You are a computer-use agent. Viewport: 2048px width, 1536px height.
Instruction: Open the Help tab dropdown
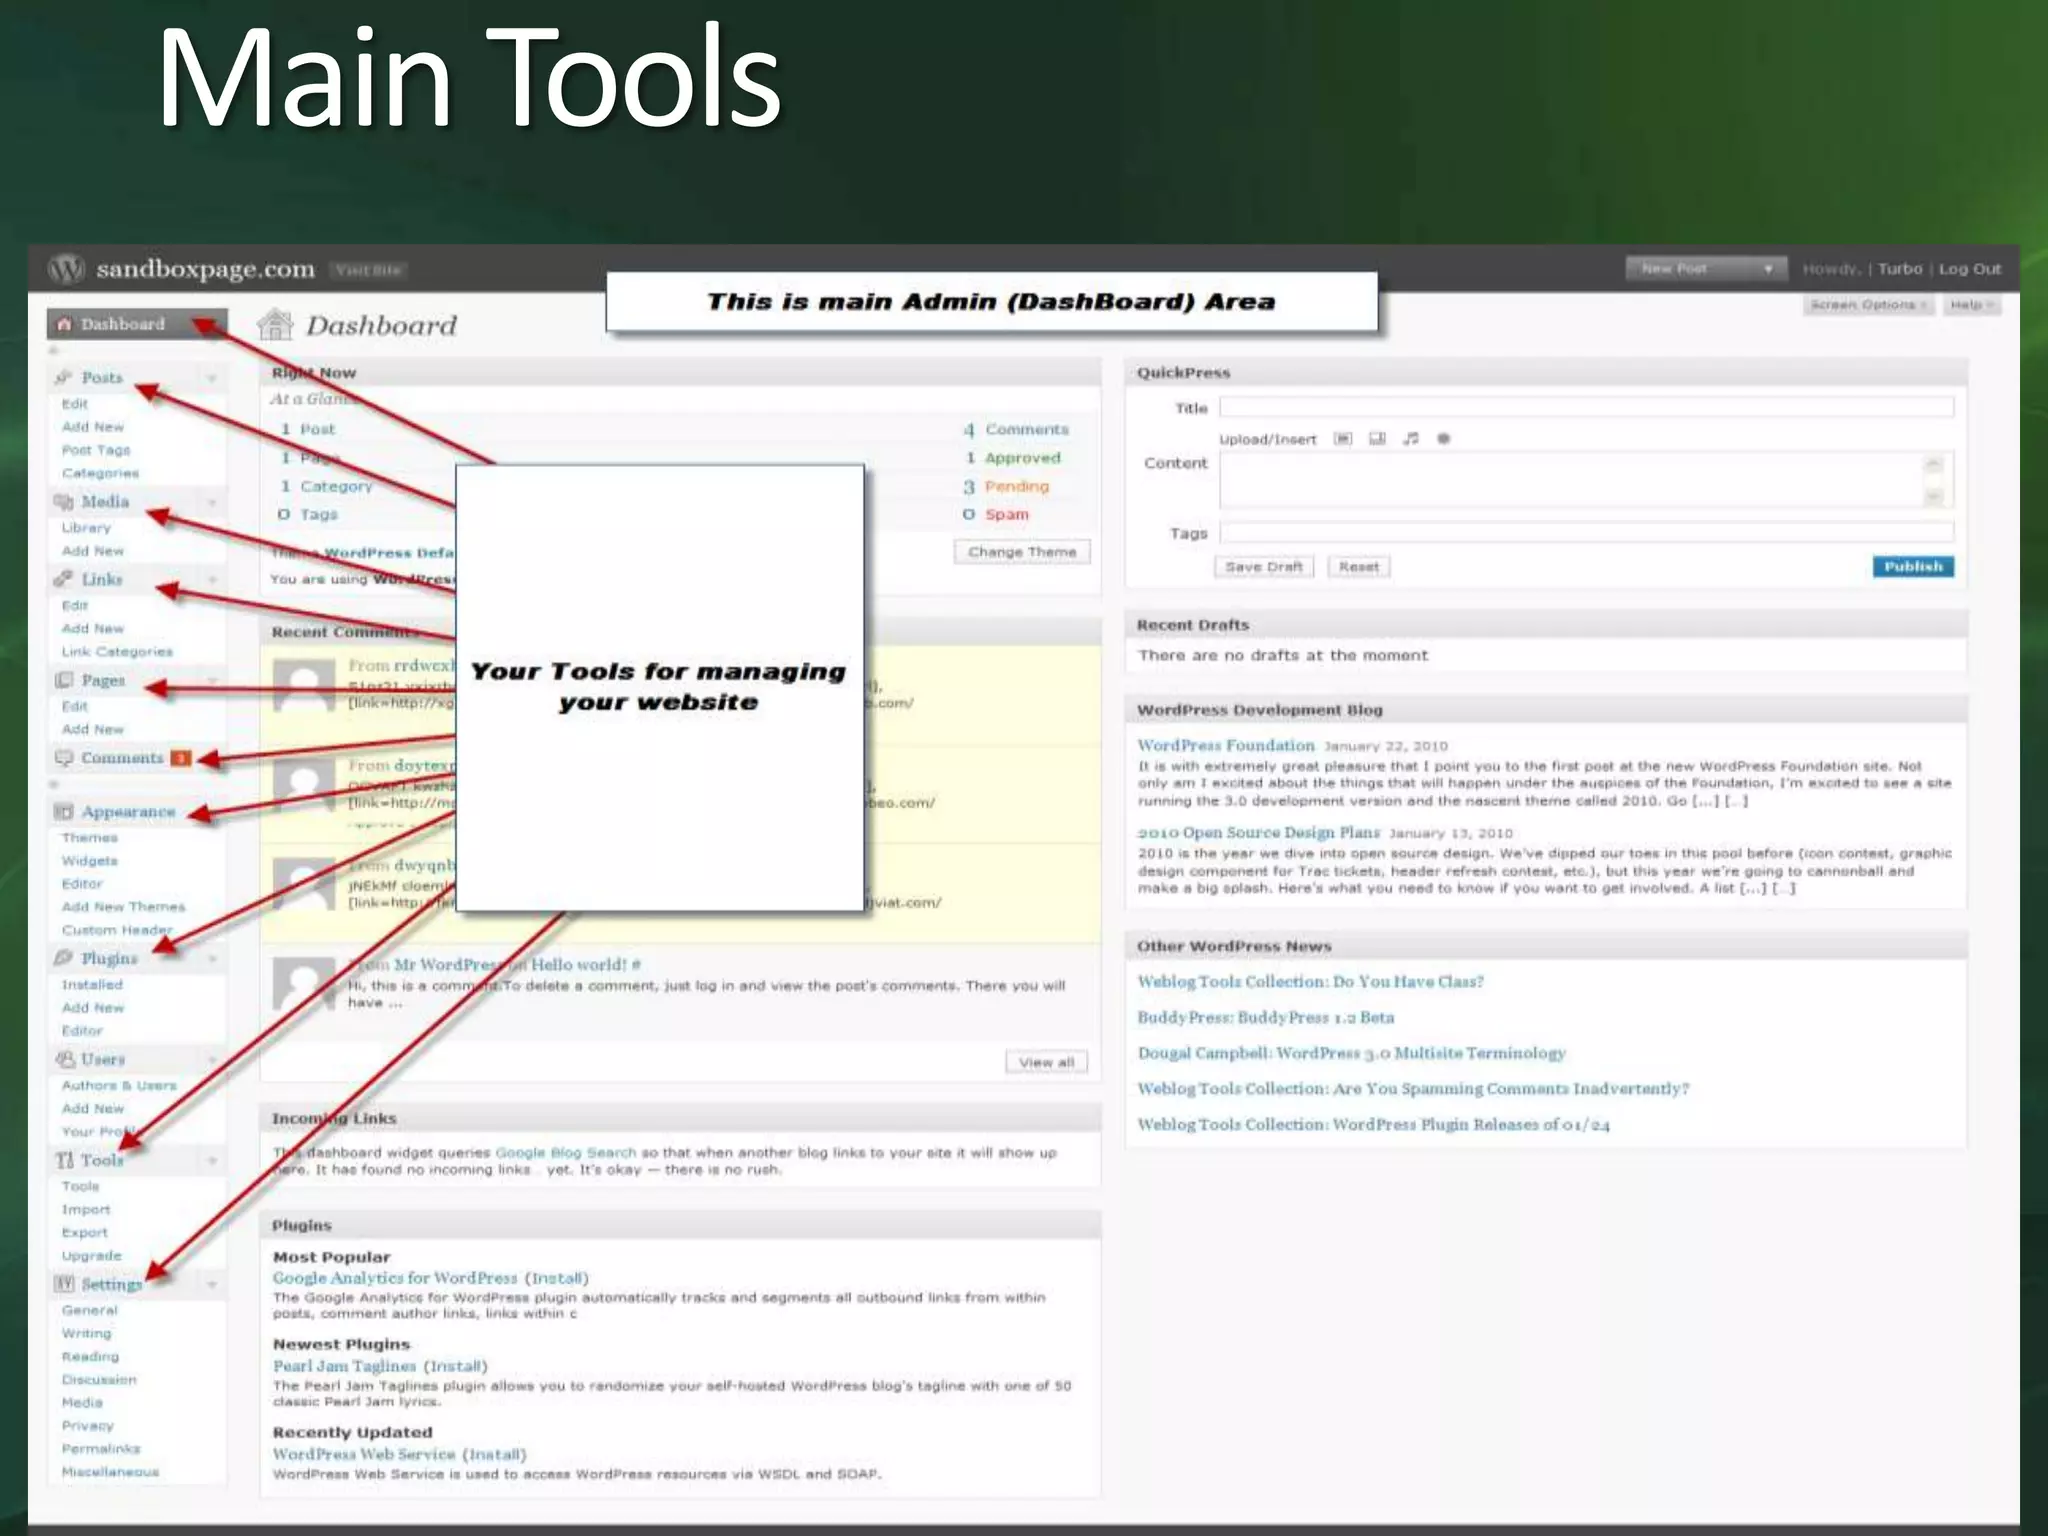[1971, 305]
